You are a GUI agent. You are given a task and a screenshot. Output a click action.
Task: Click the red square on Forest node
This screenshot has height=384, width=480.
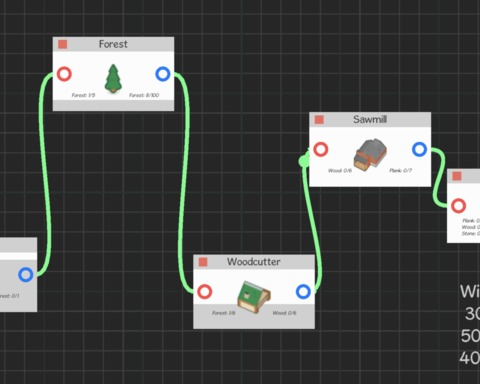pyautogui.click(x=63, y=44)
